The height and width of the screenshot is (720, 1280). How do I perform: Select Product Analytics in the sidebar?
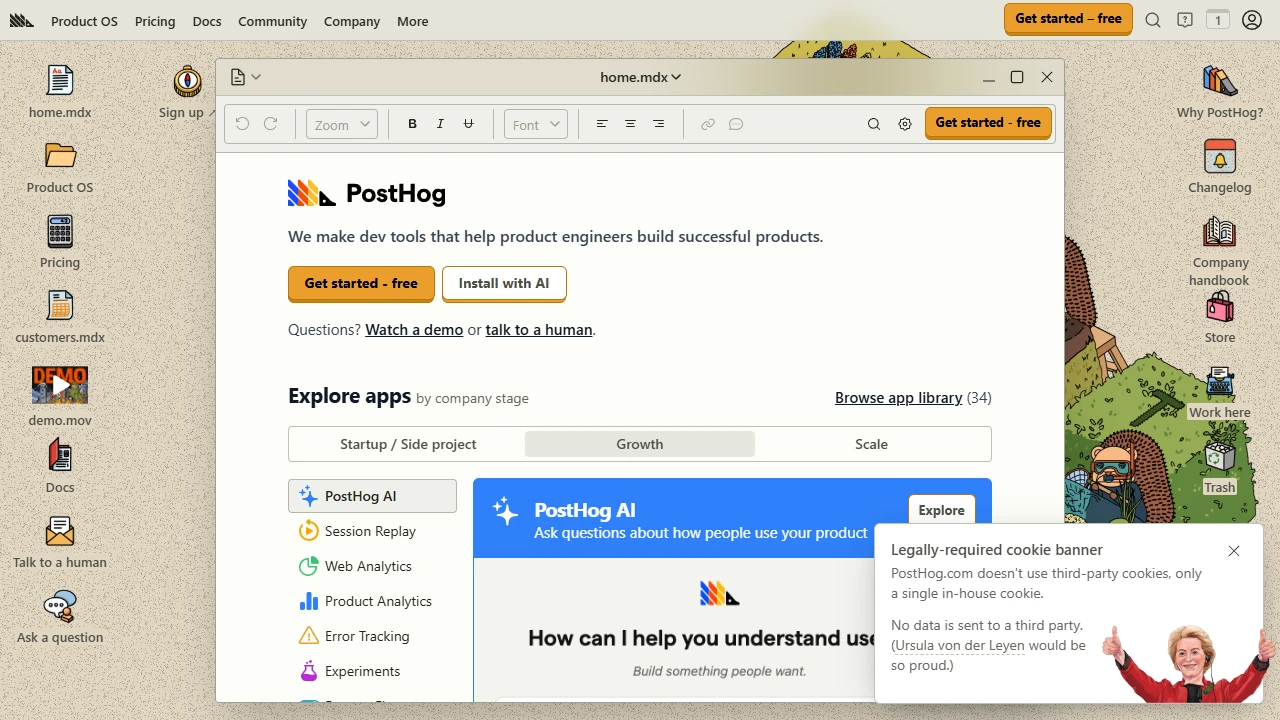378,601
